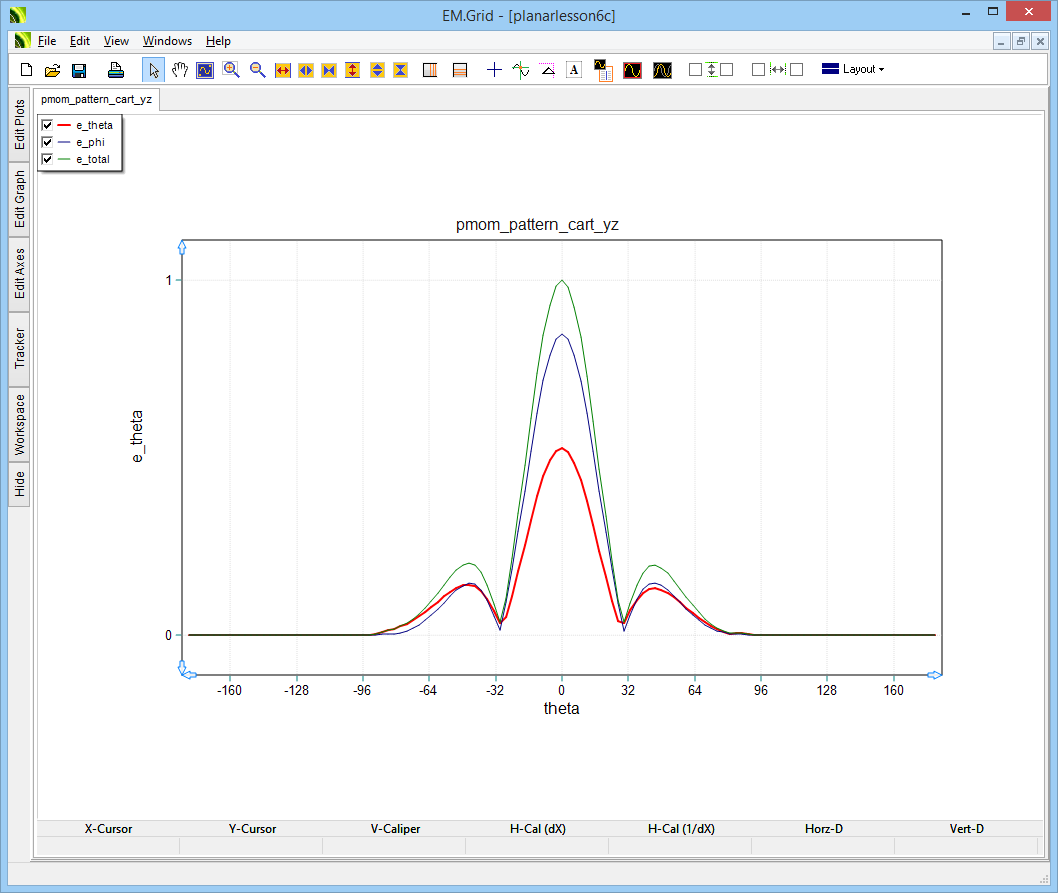Toggle the e_phi plot visibility checkbox
Screen dimensions: 1058x893
[47, 142]
